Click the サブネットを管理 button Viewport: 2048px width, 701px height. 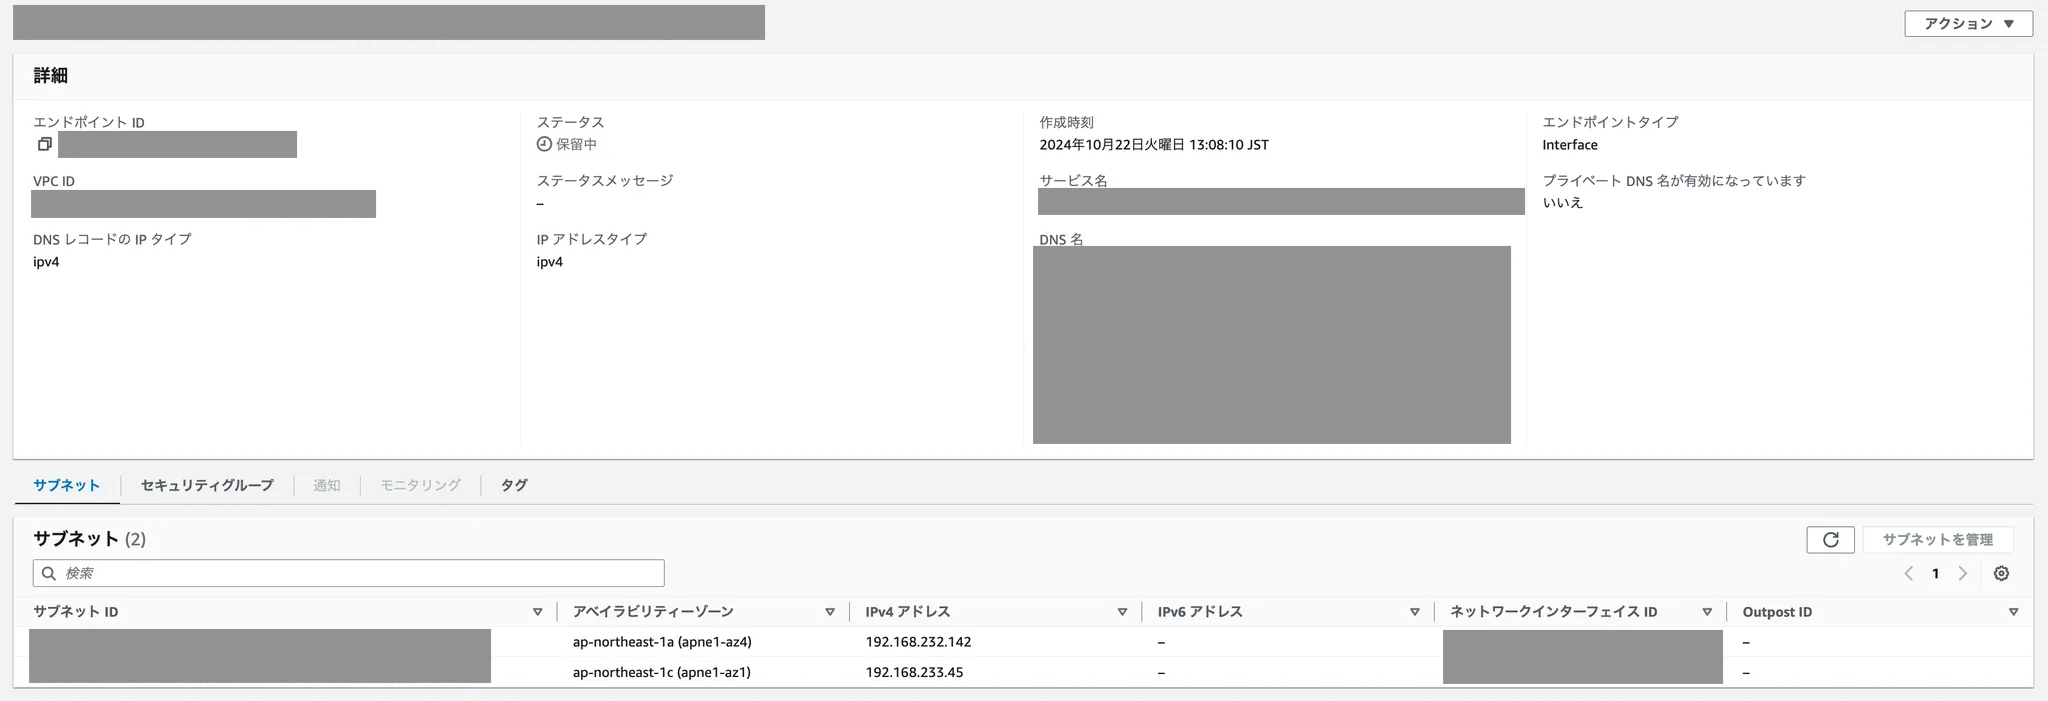point(1937,540)
